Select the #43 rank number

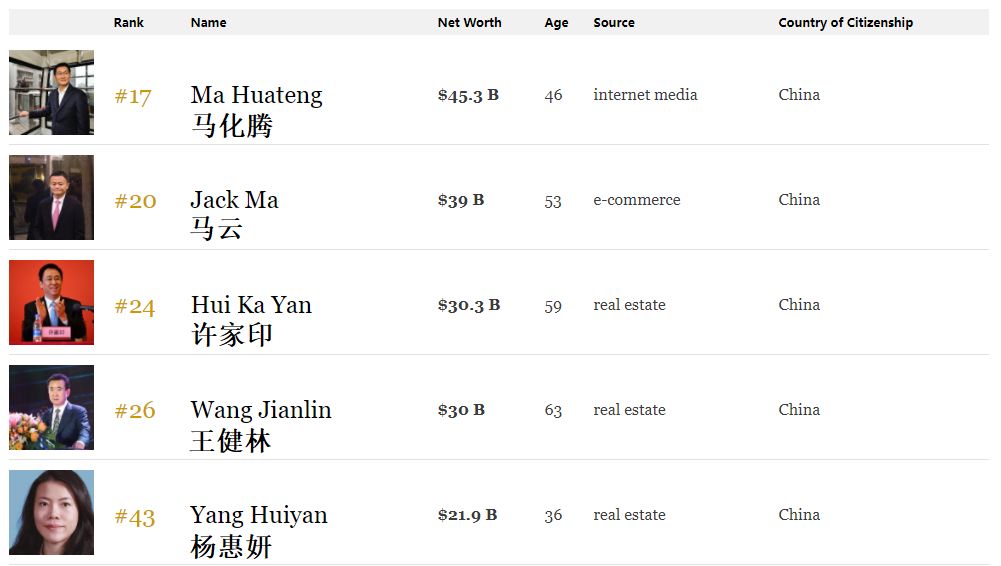pos(135,516)
